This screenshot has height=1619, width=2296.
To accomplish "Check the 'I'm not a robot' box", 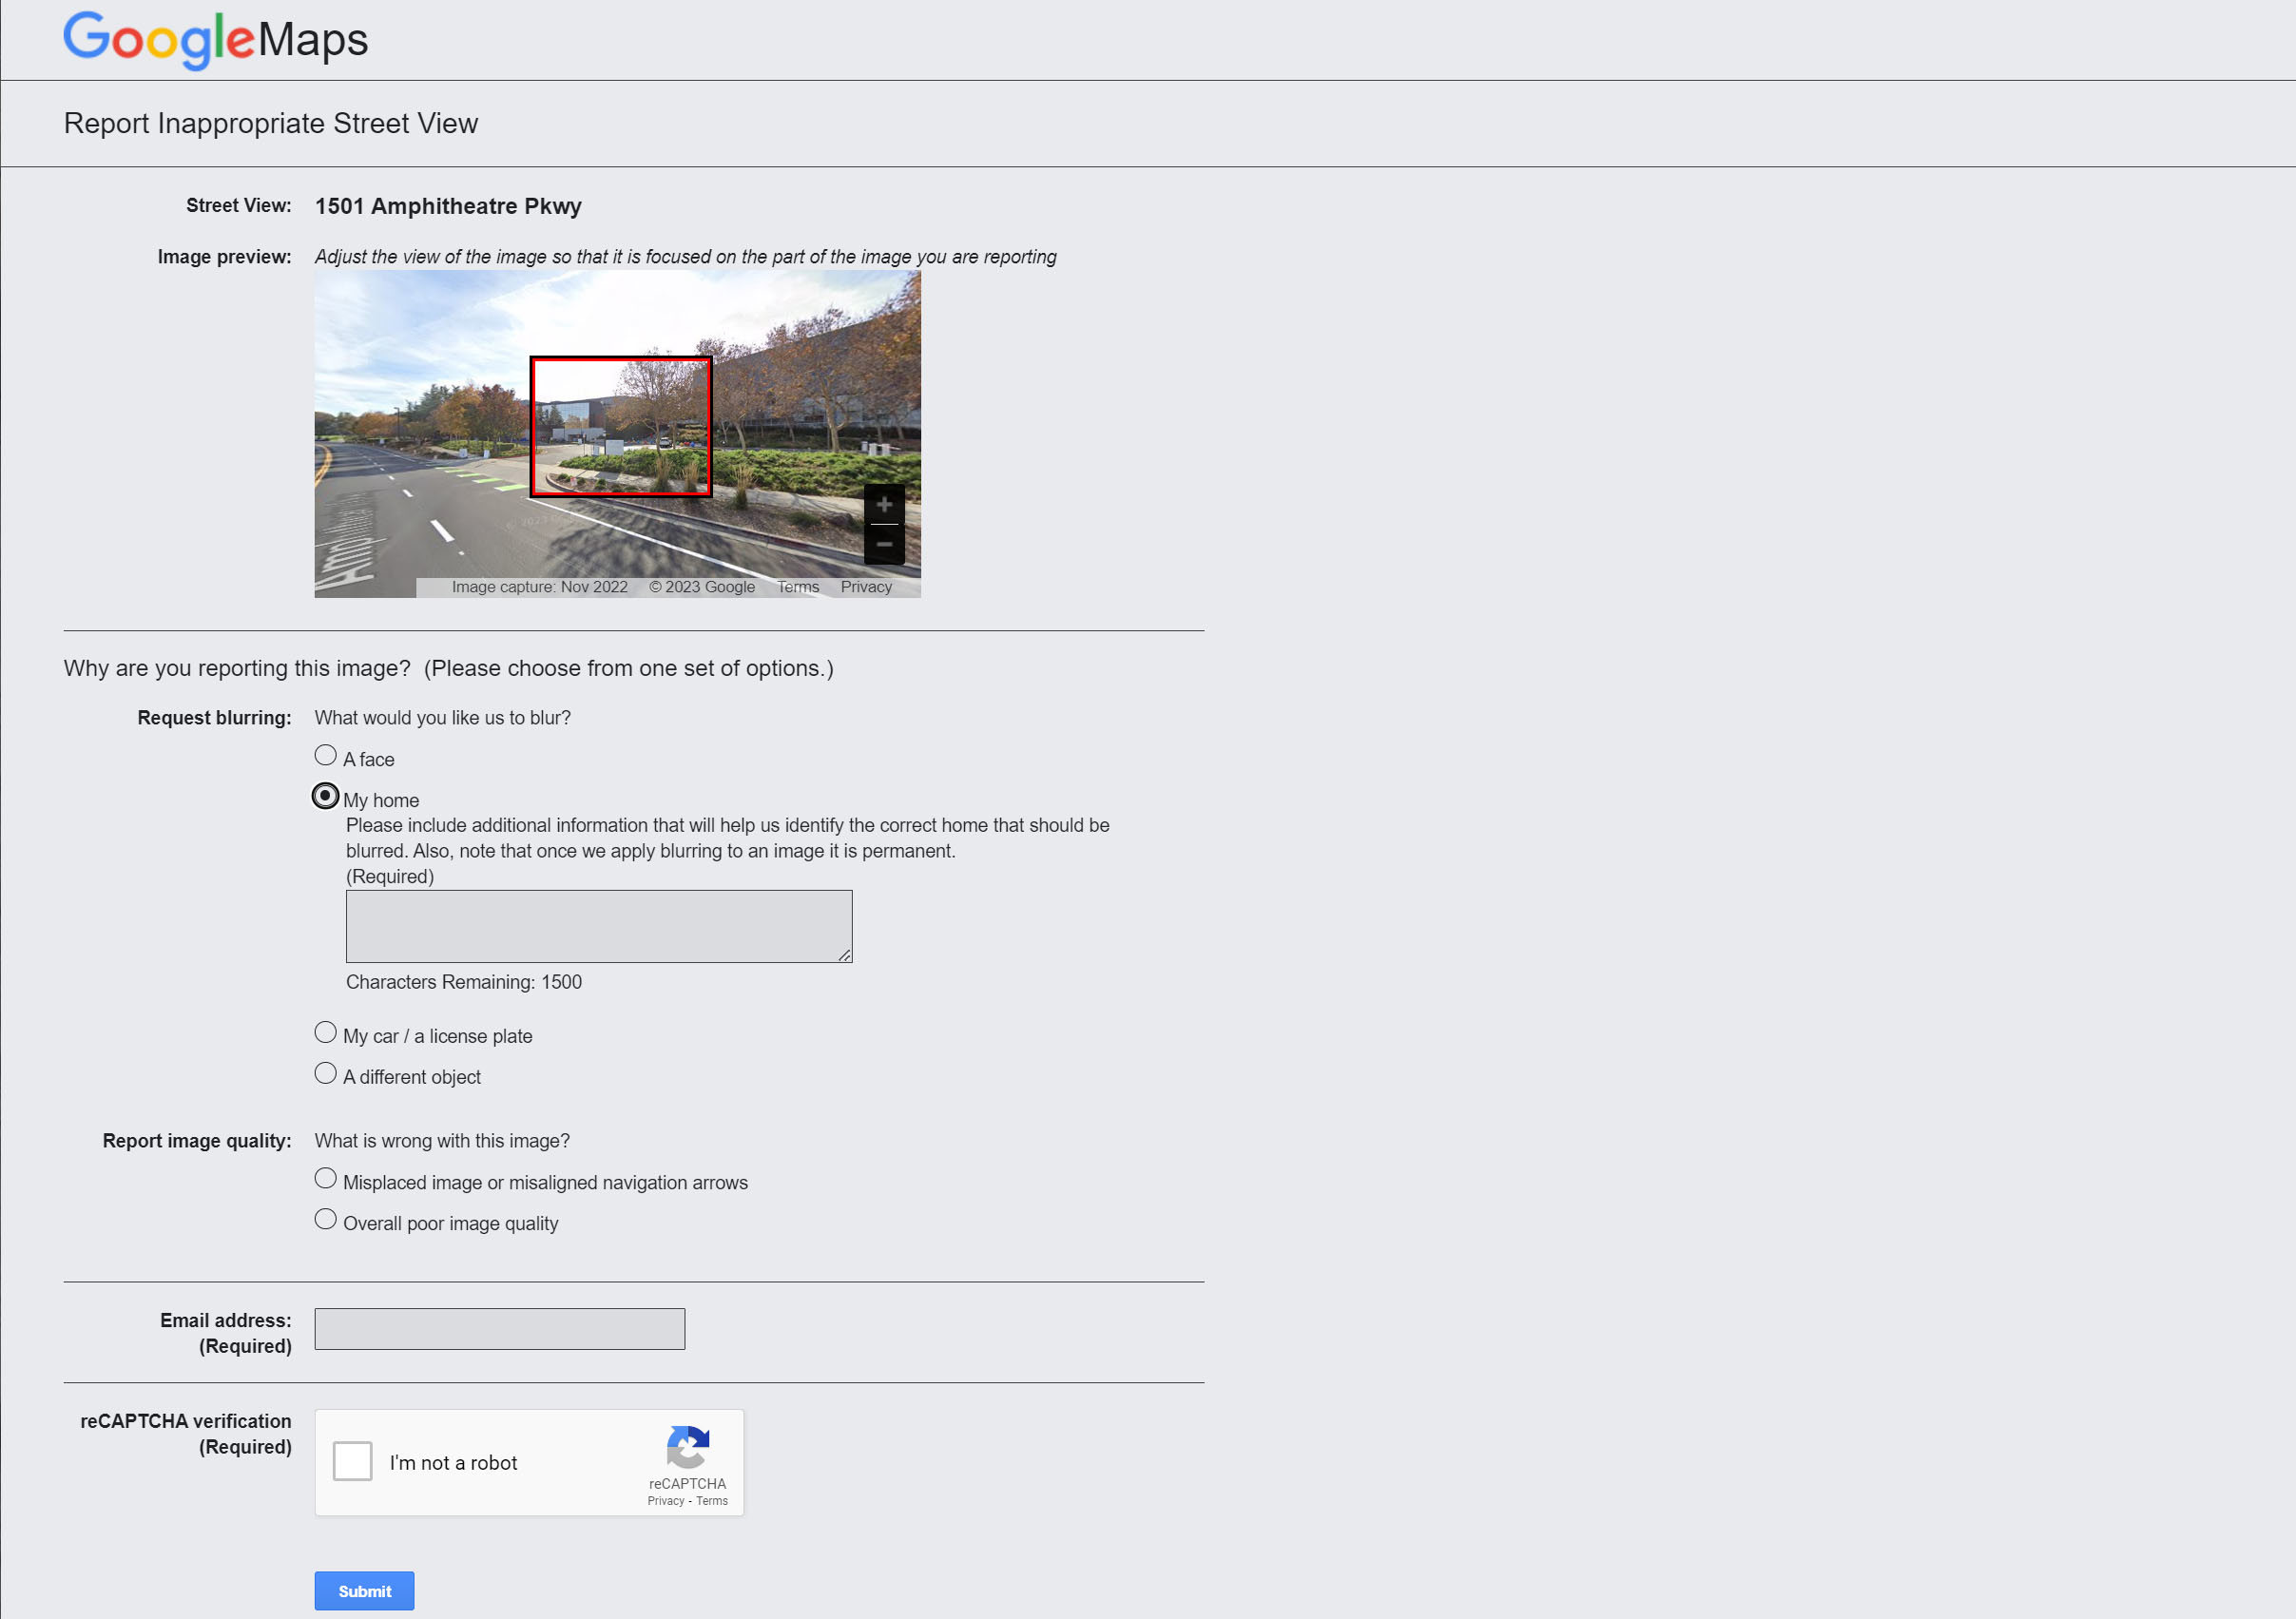I will (x=352, y=1461).
